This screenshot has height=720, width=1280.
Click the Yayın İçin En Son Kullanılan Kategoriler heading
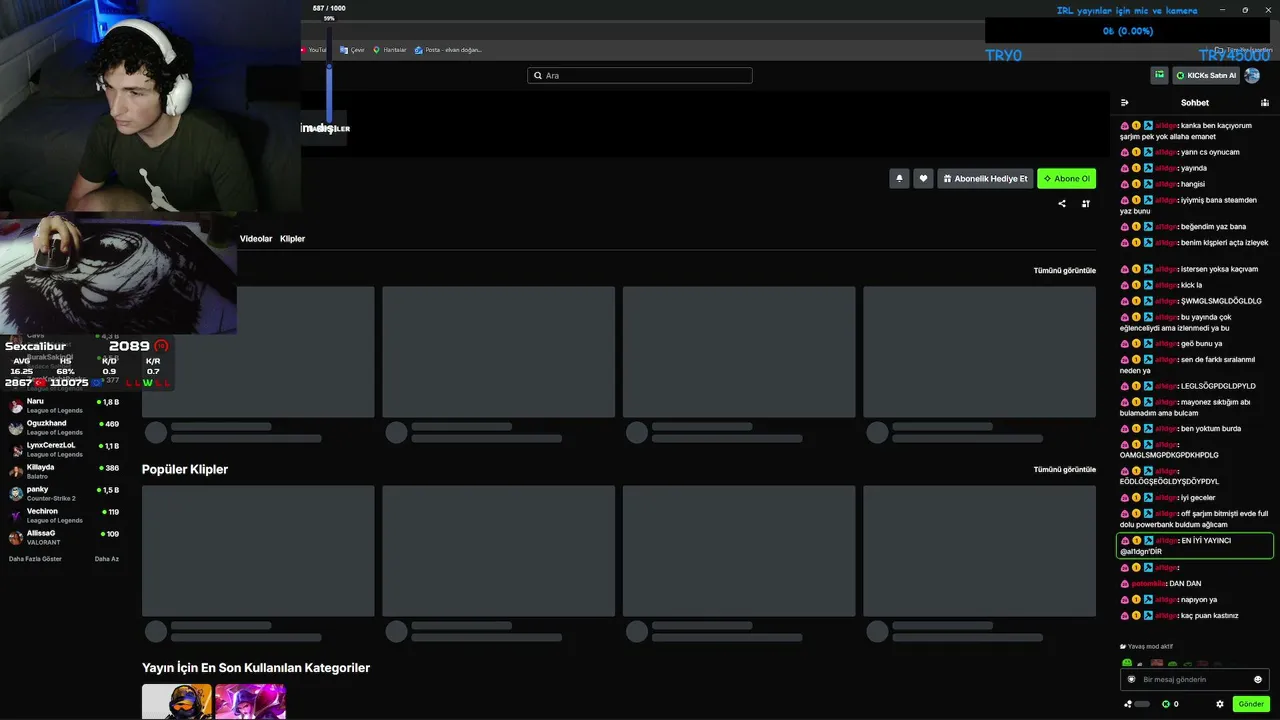pos(256,668)
